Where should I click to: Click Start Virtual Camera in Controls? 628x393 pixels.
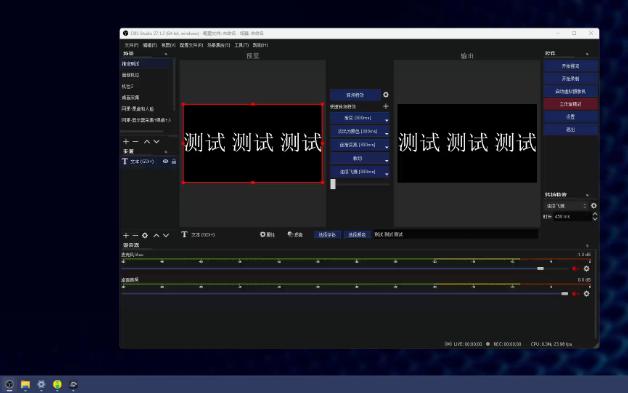(571, 91)
